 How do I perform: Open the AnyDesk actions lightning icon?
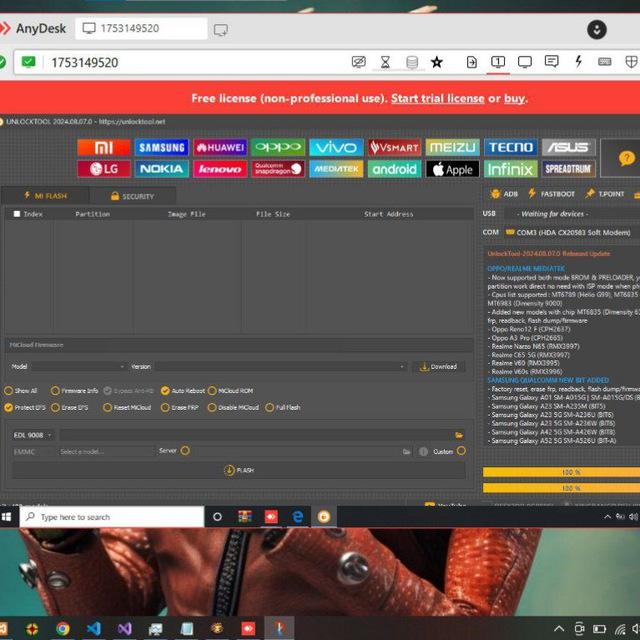(x=578, y=62)
